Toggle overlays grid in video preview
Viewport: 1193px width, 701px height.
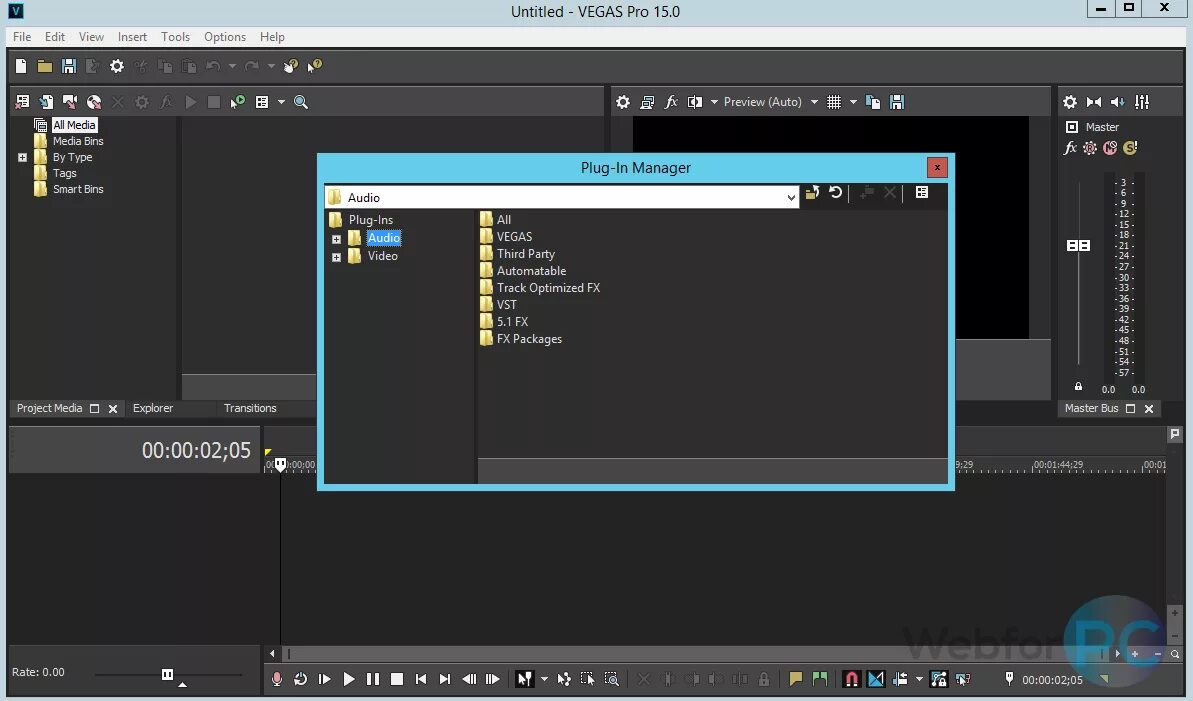(x=834, y=102)
